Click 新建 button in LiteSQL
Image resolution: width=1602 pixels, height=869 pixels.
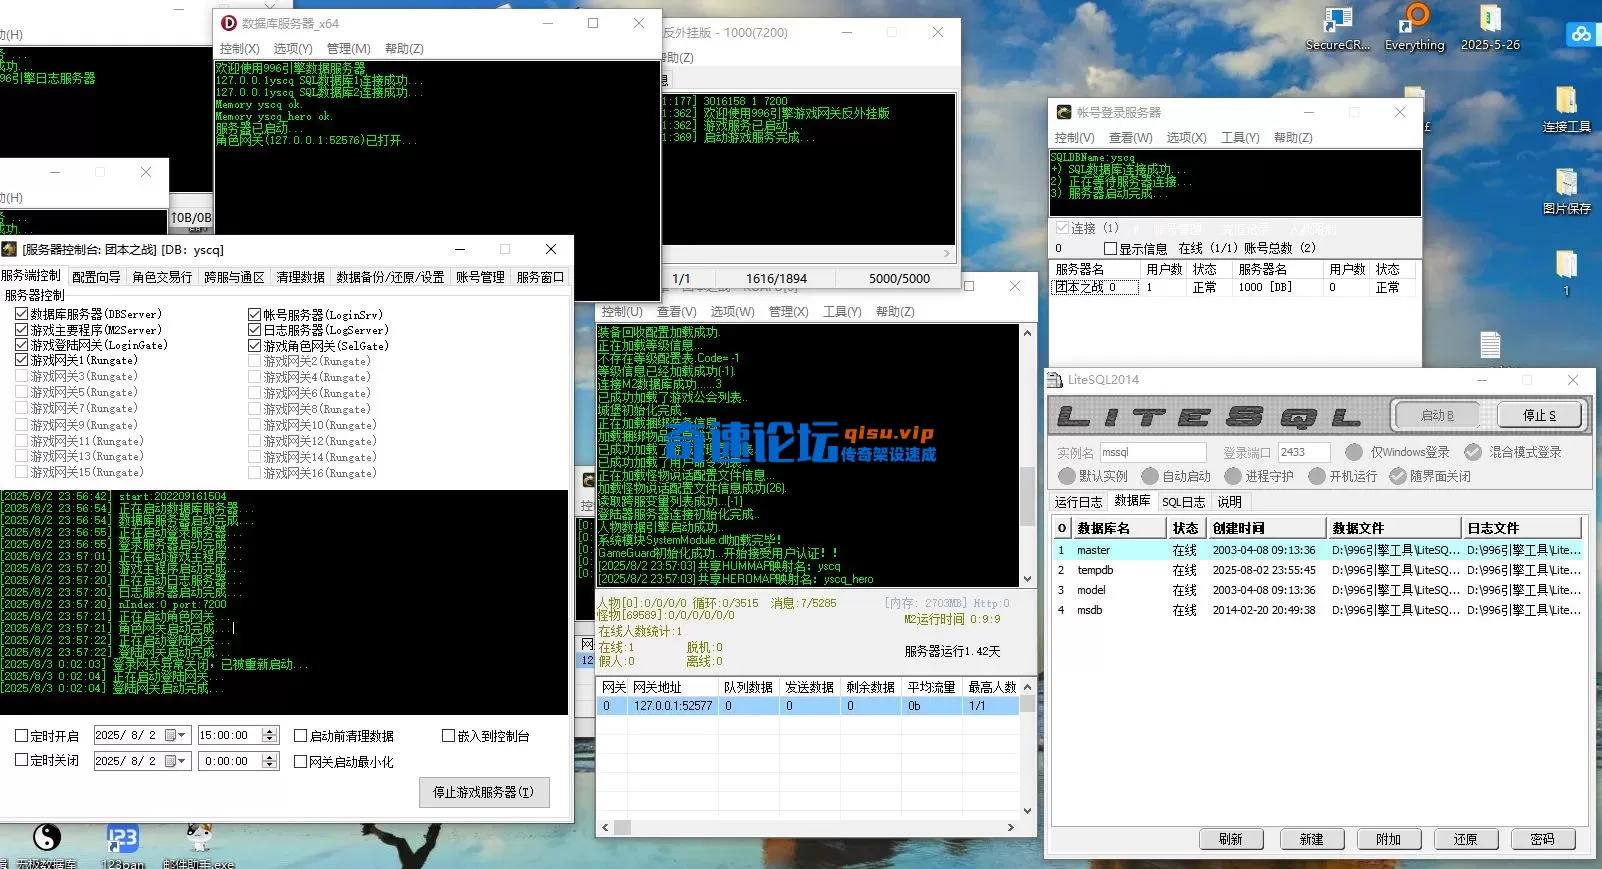(x=1311, y=839)
